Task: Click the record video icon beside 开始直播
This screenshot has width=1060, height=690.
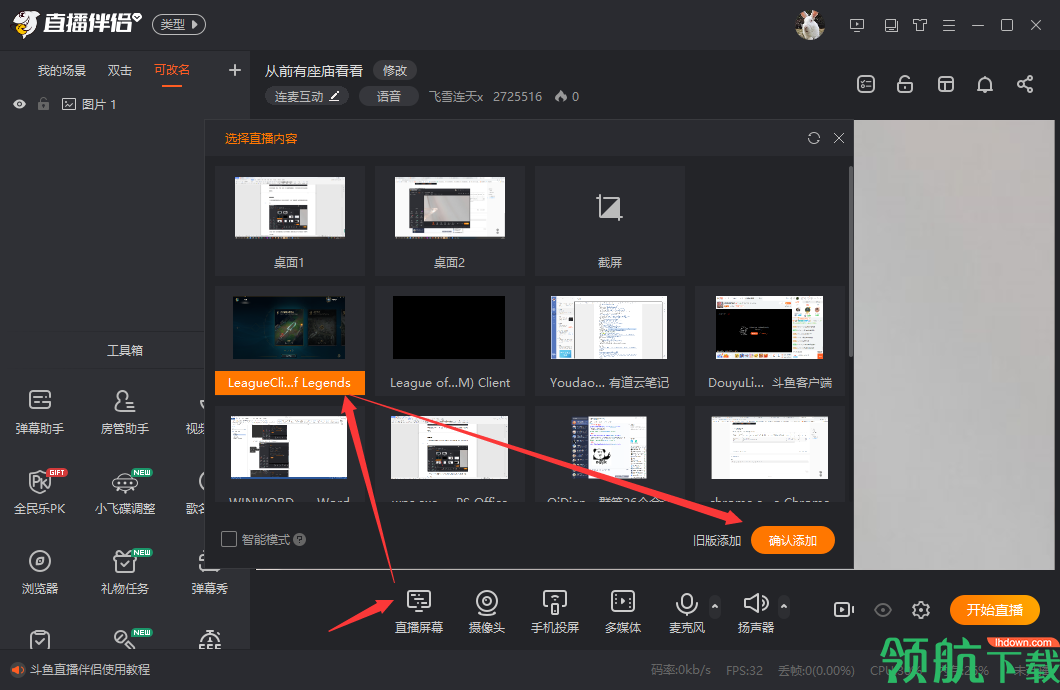Action: (843, 610)
